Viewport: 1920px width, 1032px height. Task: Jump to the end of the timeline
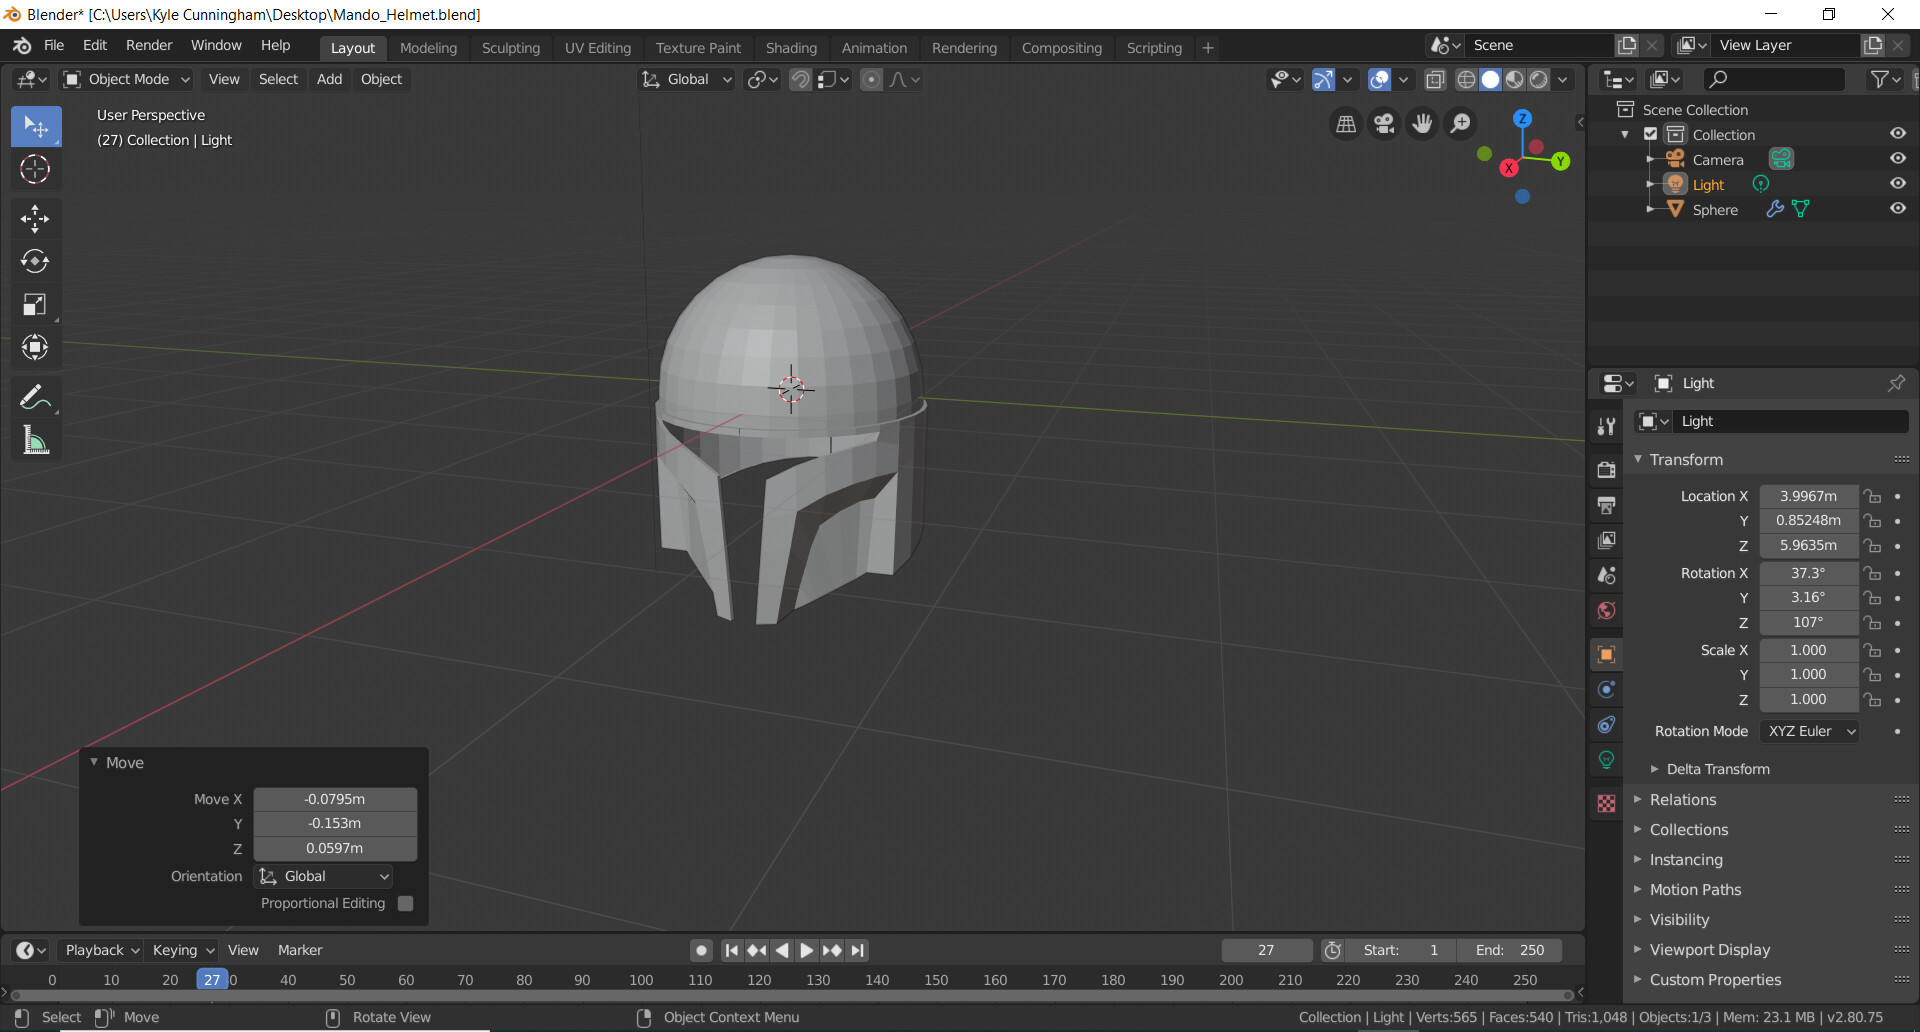point(858,950)
